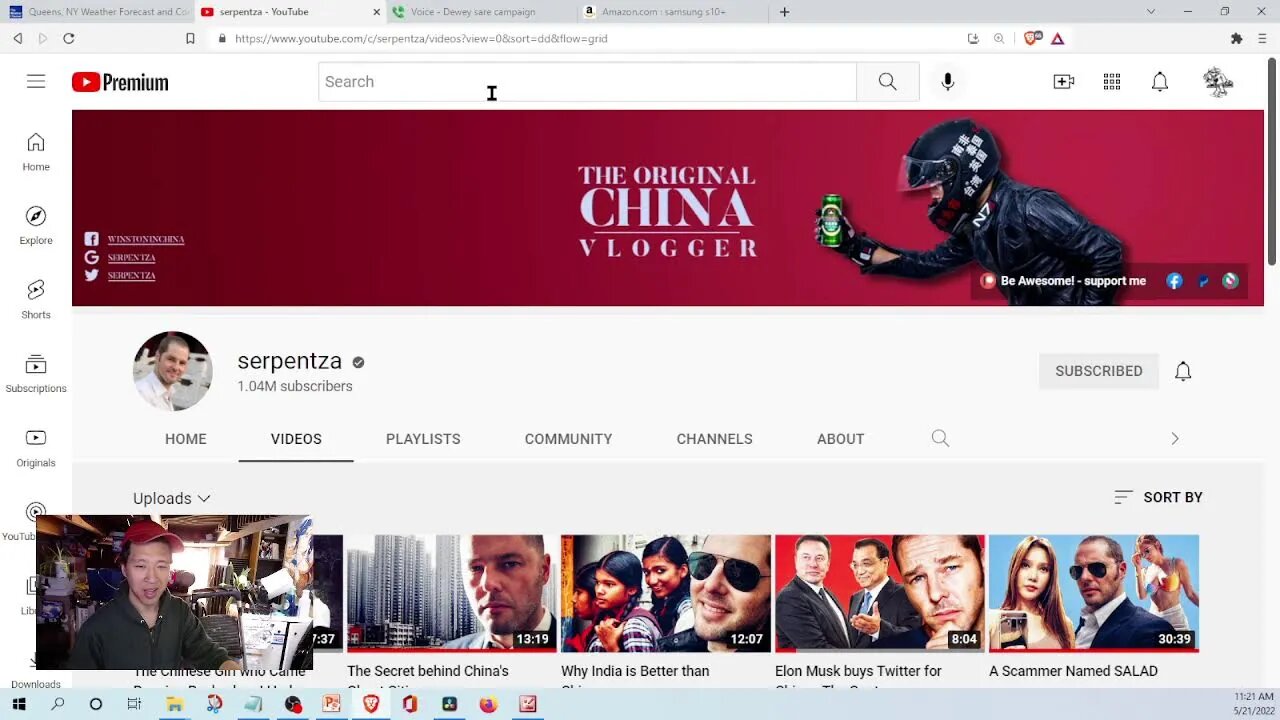Toggle the SUBSCRIBED button
Viewport: 1280px width, 720px height.
point(1098,371)
